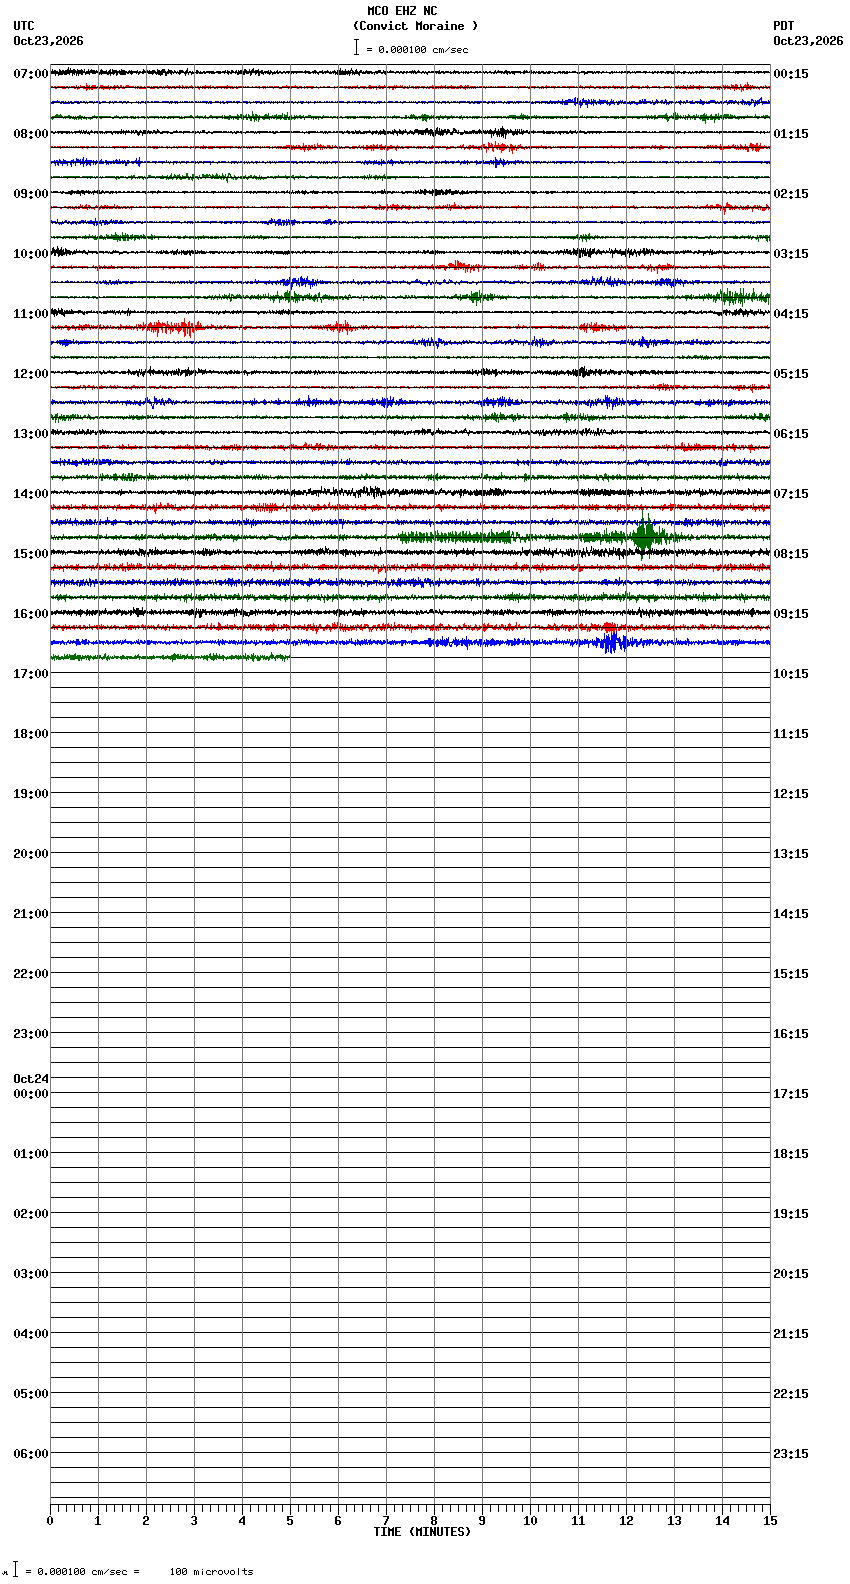850x1584 pixels.
Task: Click the scale bar icon in the footer
Action: tap(15, 1570)
